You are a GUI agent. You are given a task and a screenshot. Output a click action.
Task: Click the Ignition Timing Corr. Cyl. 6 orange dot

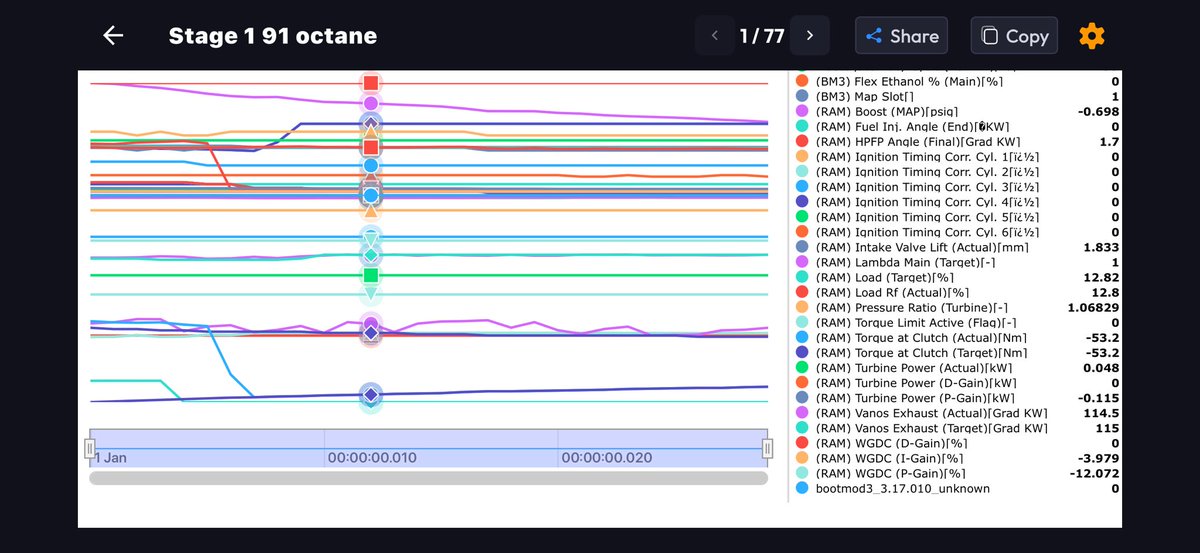click(802, 232)
